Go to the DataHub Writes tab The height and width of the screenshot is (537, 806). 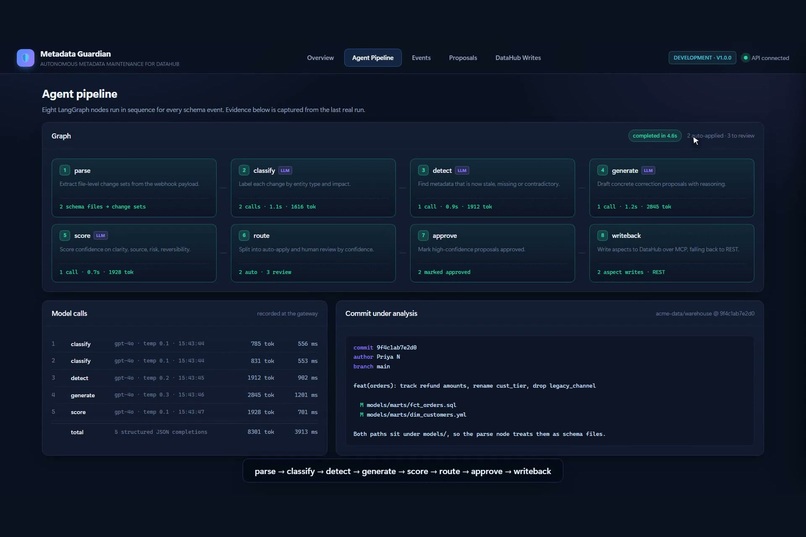pos(518,58)
